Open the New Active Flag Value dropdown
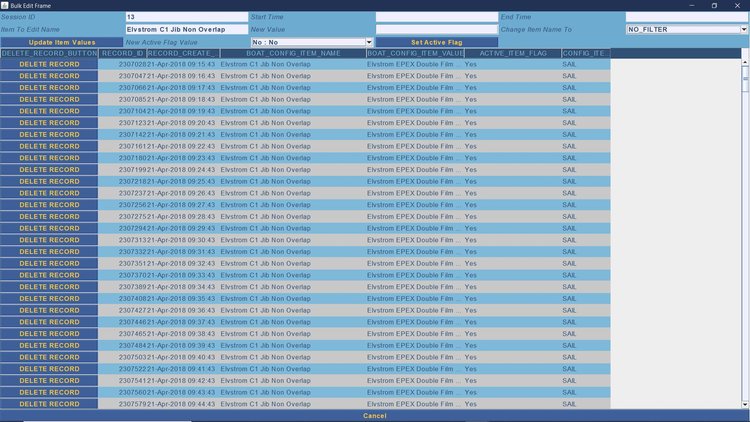The width and height of the screenshot is (750, 422). 369,42
